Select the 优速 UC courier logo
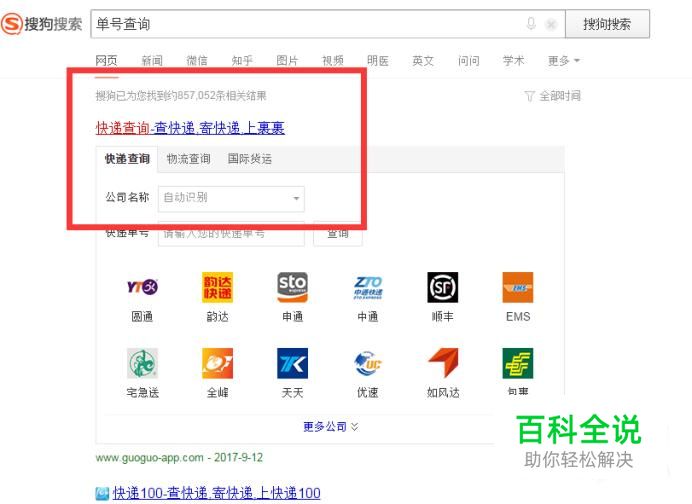The width and height of the screenshot is (692, 504). 368,363
